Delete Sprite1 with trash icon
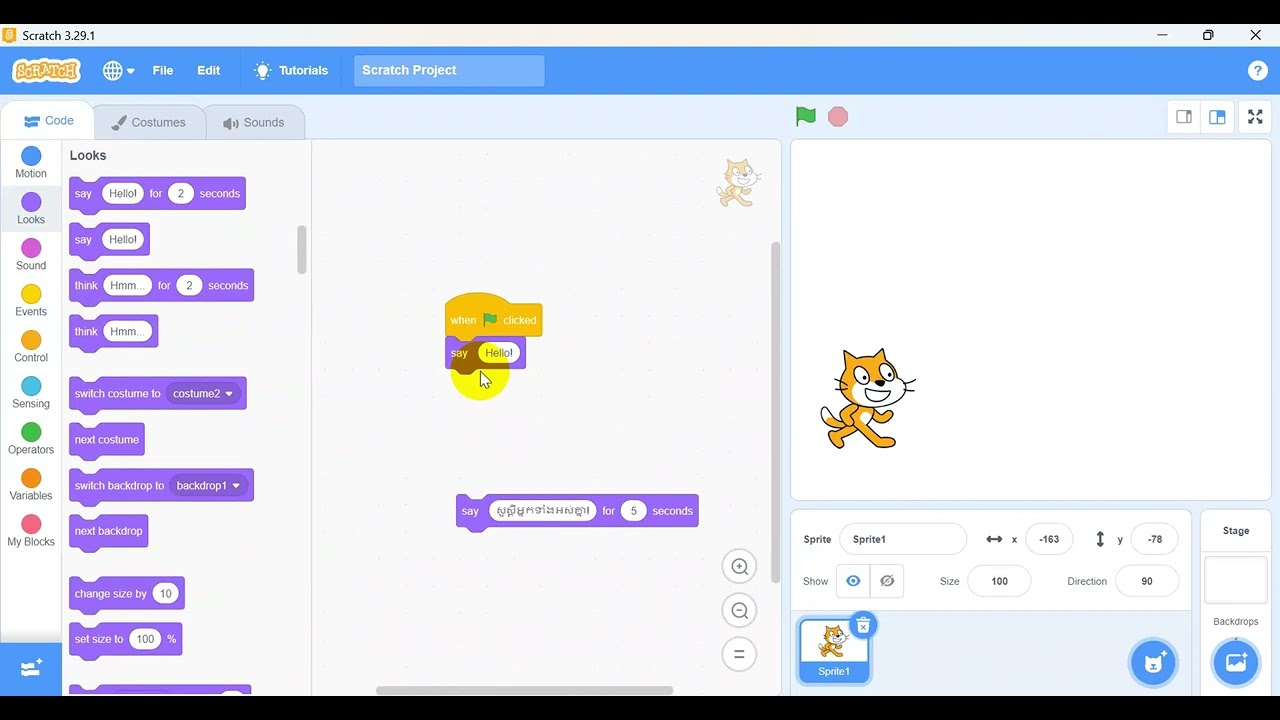Image resolution: width=1280 pixels, height=720 pixels. point(863,626)
